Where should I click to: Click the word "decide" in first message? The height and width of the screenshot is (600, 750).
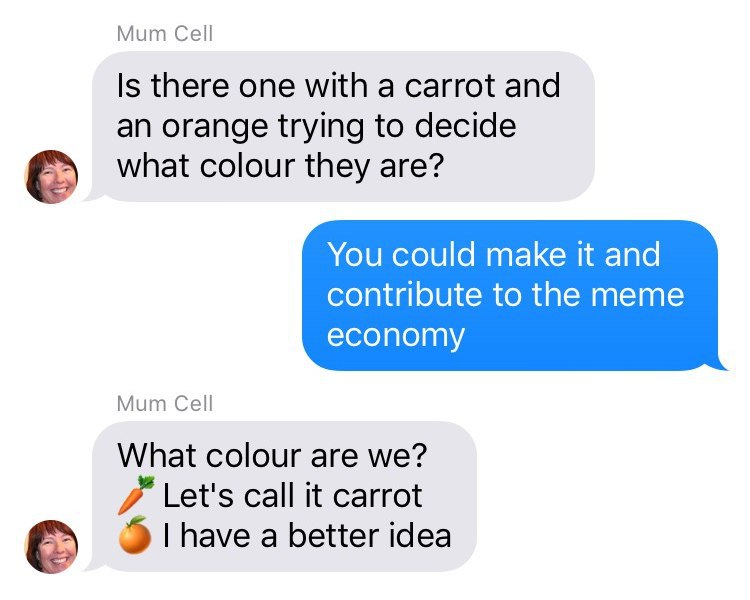[465, 126]
